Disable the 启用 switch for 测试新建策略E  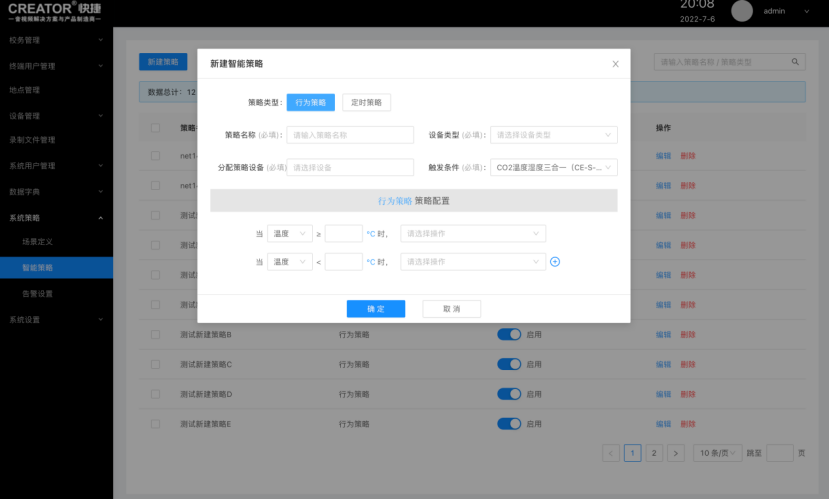click(509, 424)
